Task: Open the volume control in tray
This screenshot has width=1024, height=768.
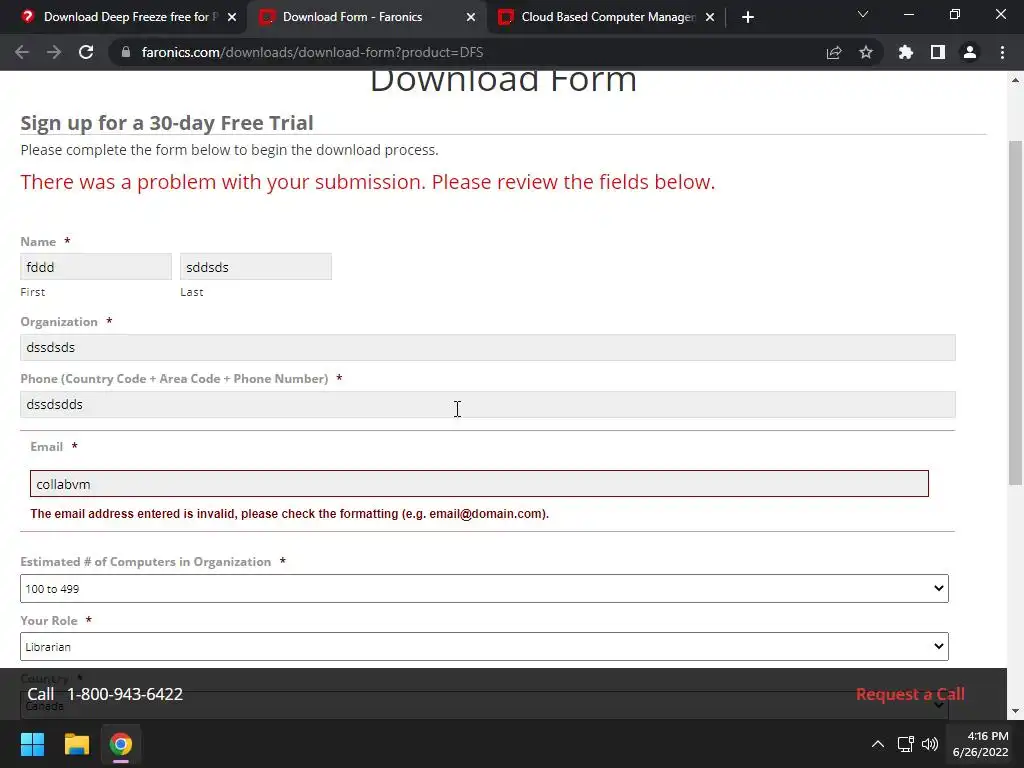Action: coord(930,744)
